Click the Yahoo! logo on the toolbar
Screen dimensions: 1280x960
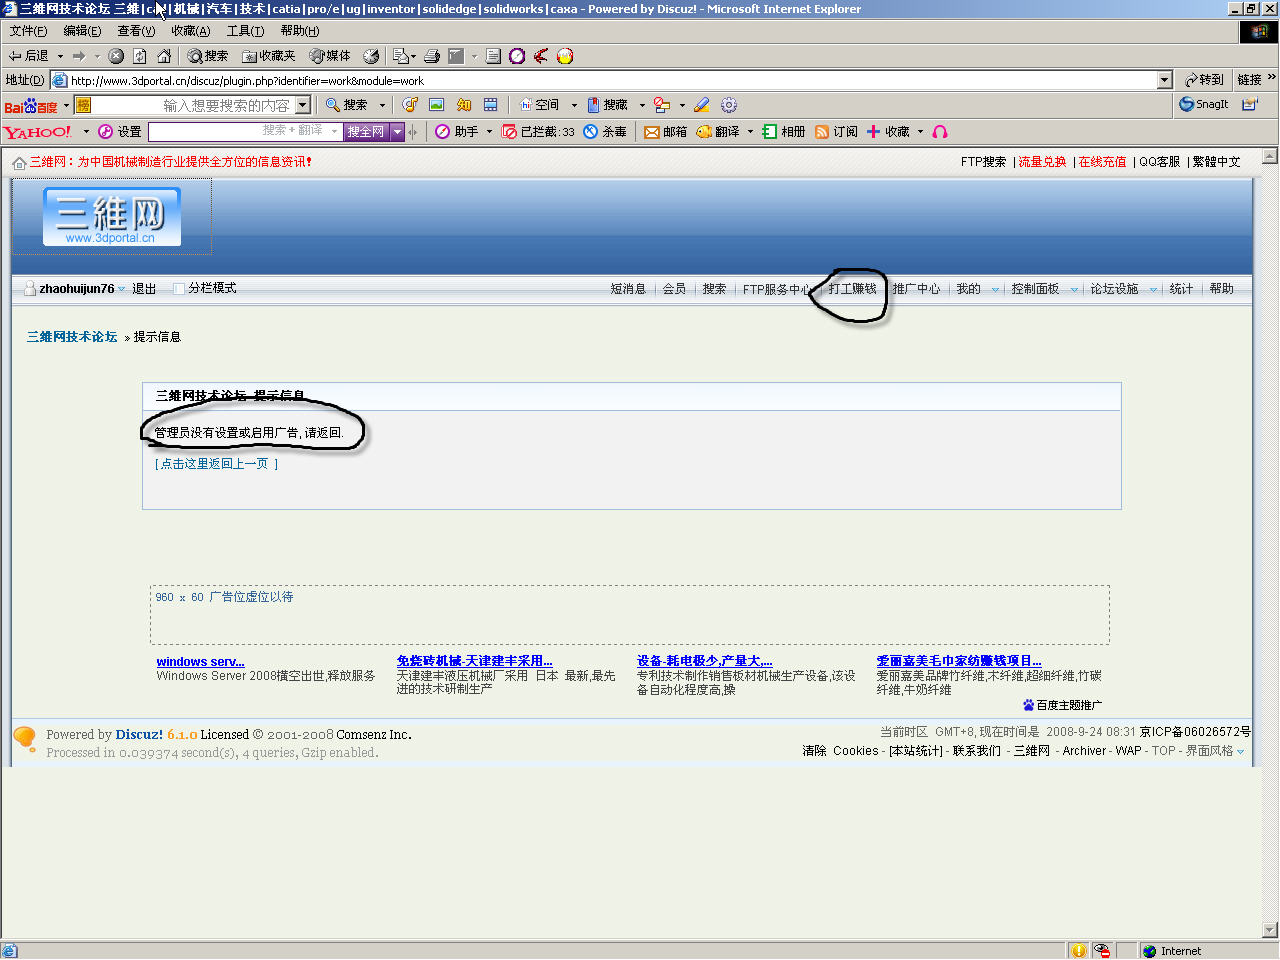pos(38,132)
